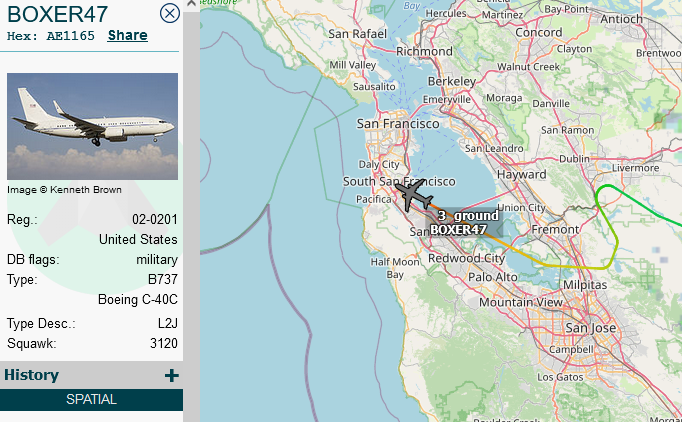Click the BOXER47 airplane icon on map
682x422 pixels.
coord(413,195)
